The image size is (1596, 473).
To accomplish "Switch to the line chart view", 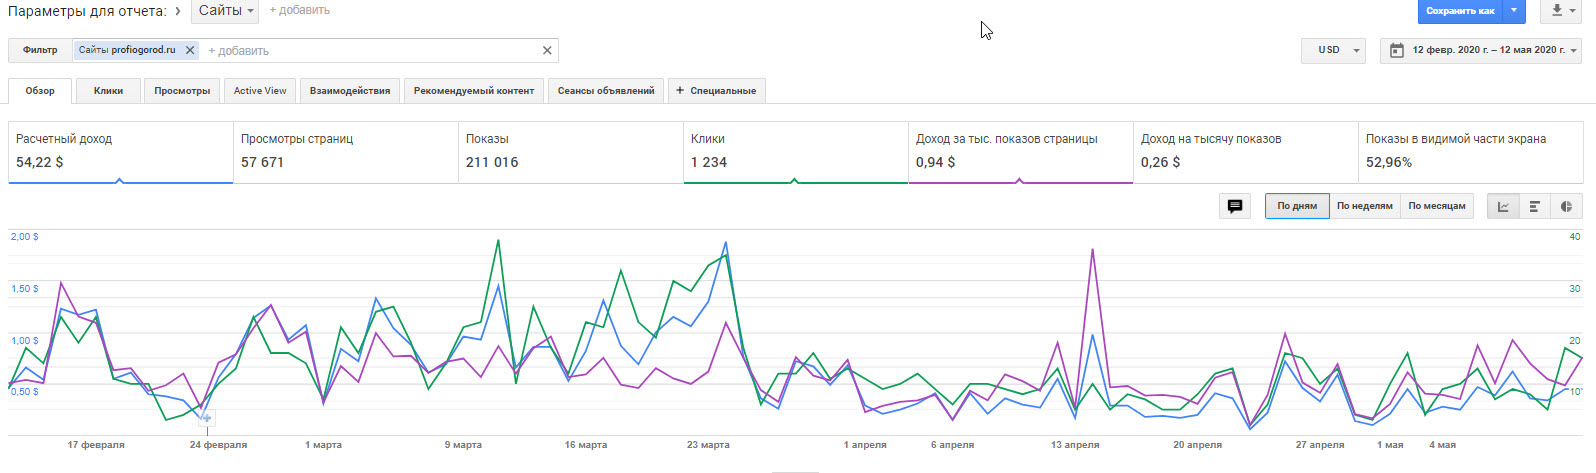I will (1503, 206).
